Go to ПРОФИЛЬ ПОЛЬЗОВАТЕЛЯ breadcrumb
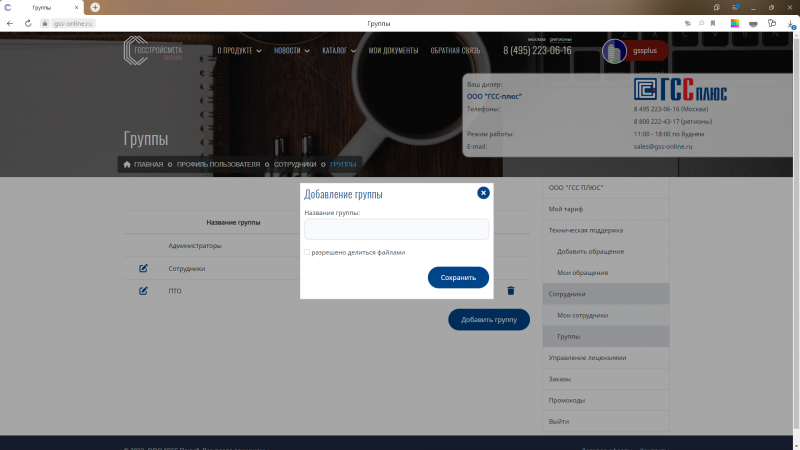800x450 pixels. pyautogui.click(x=218, y=164)
